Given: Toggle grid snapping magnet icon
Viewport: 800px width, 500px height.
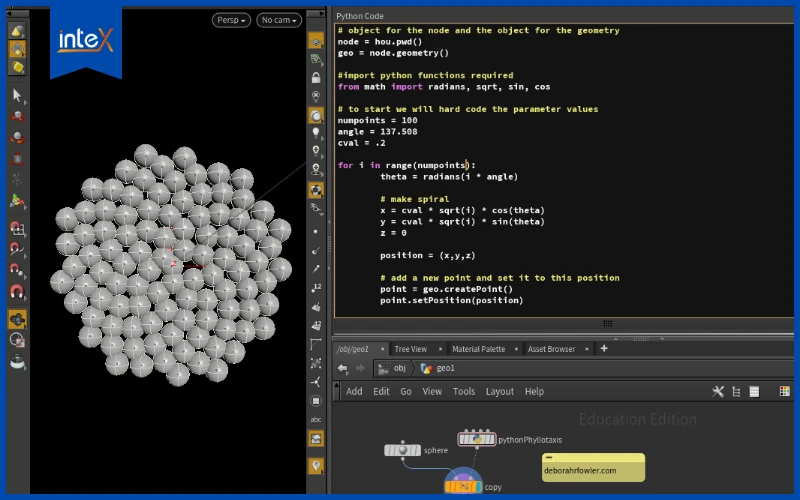Looking at the screenshot, I should click(17, 228).
